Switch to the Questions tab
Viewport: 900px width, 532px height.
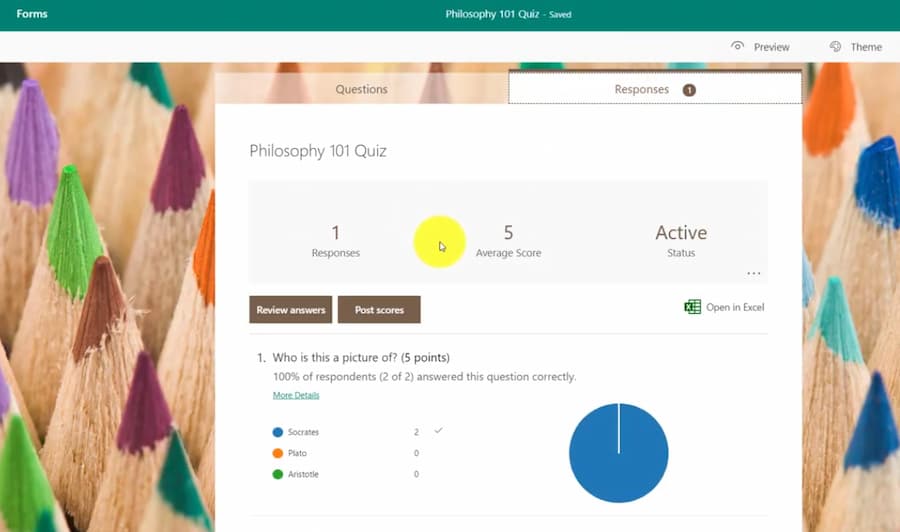(x=361, y=89)
